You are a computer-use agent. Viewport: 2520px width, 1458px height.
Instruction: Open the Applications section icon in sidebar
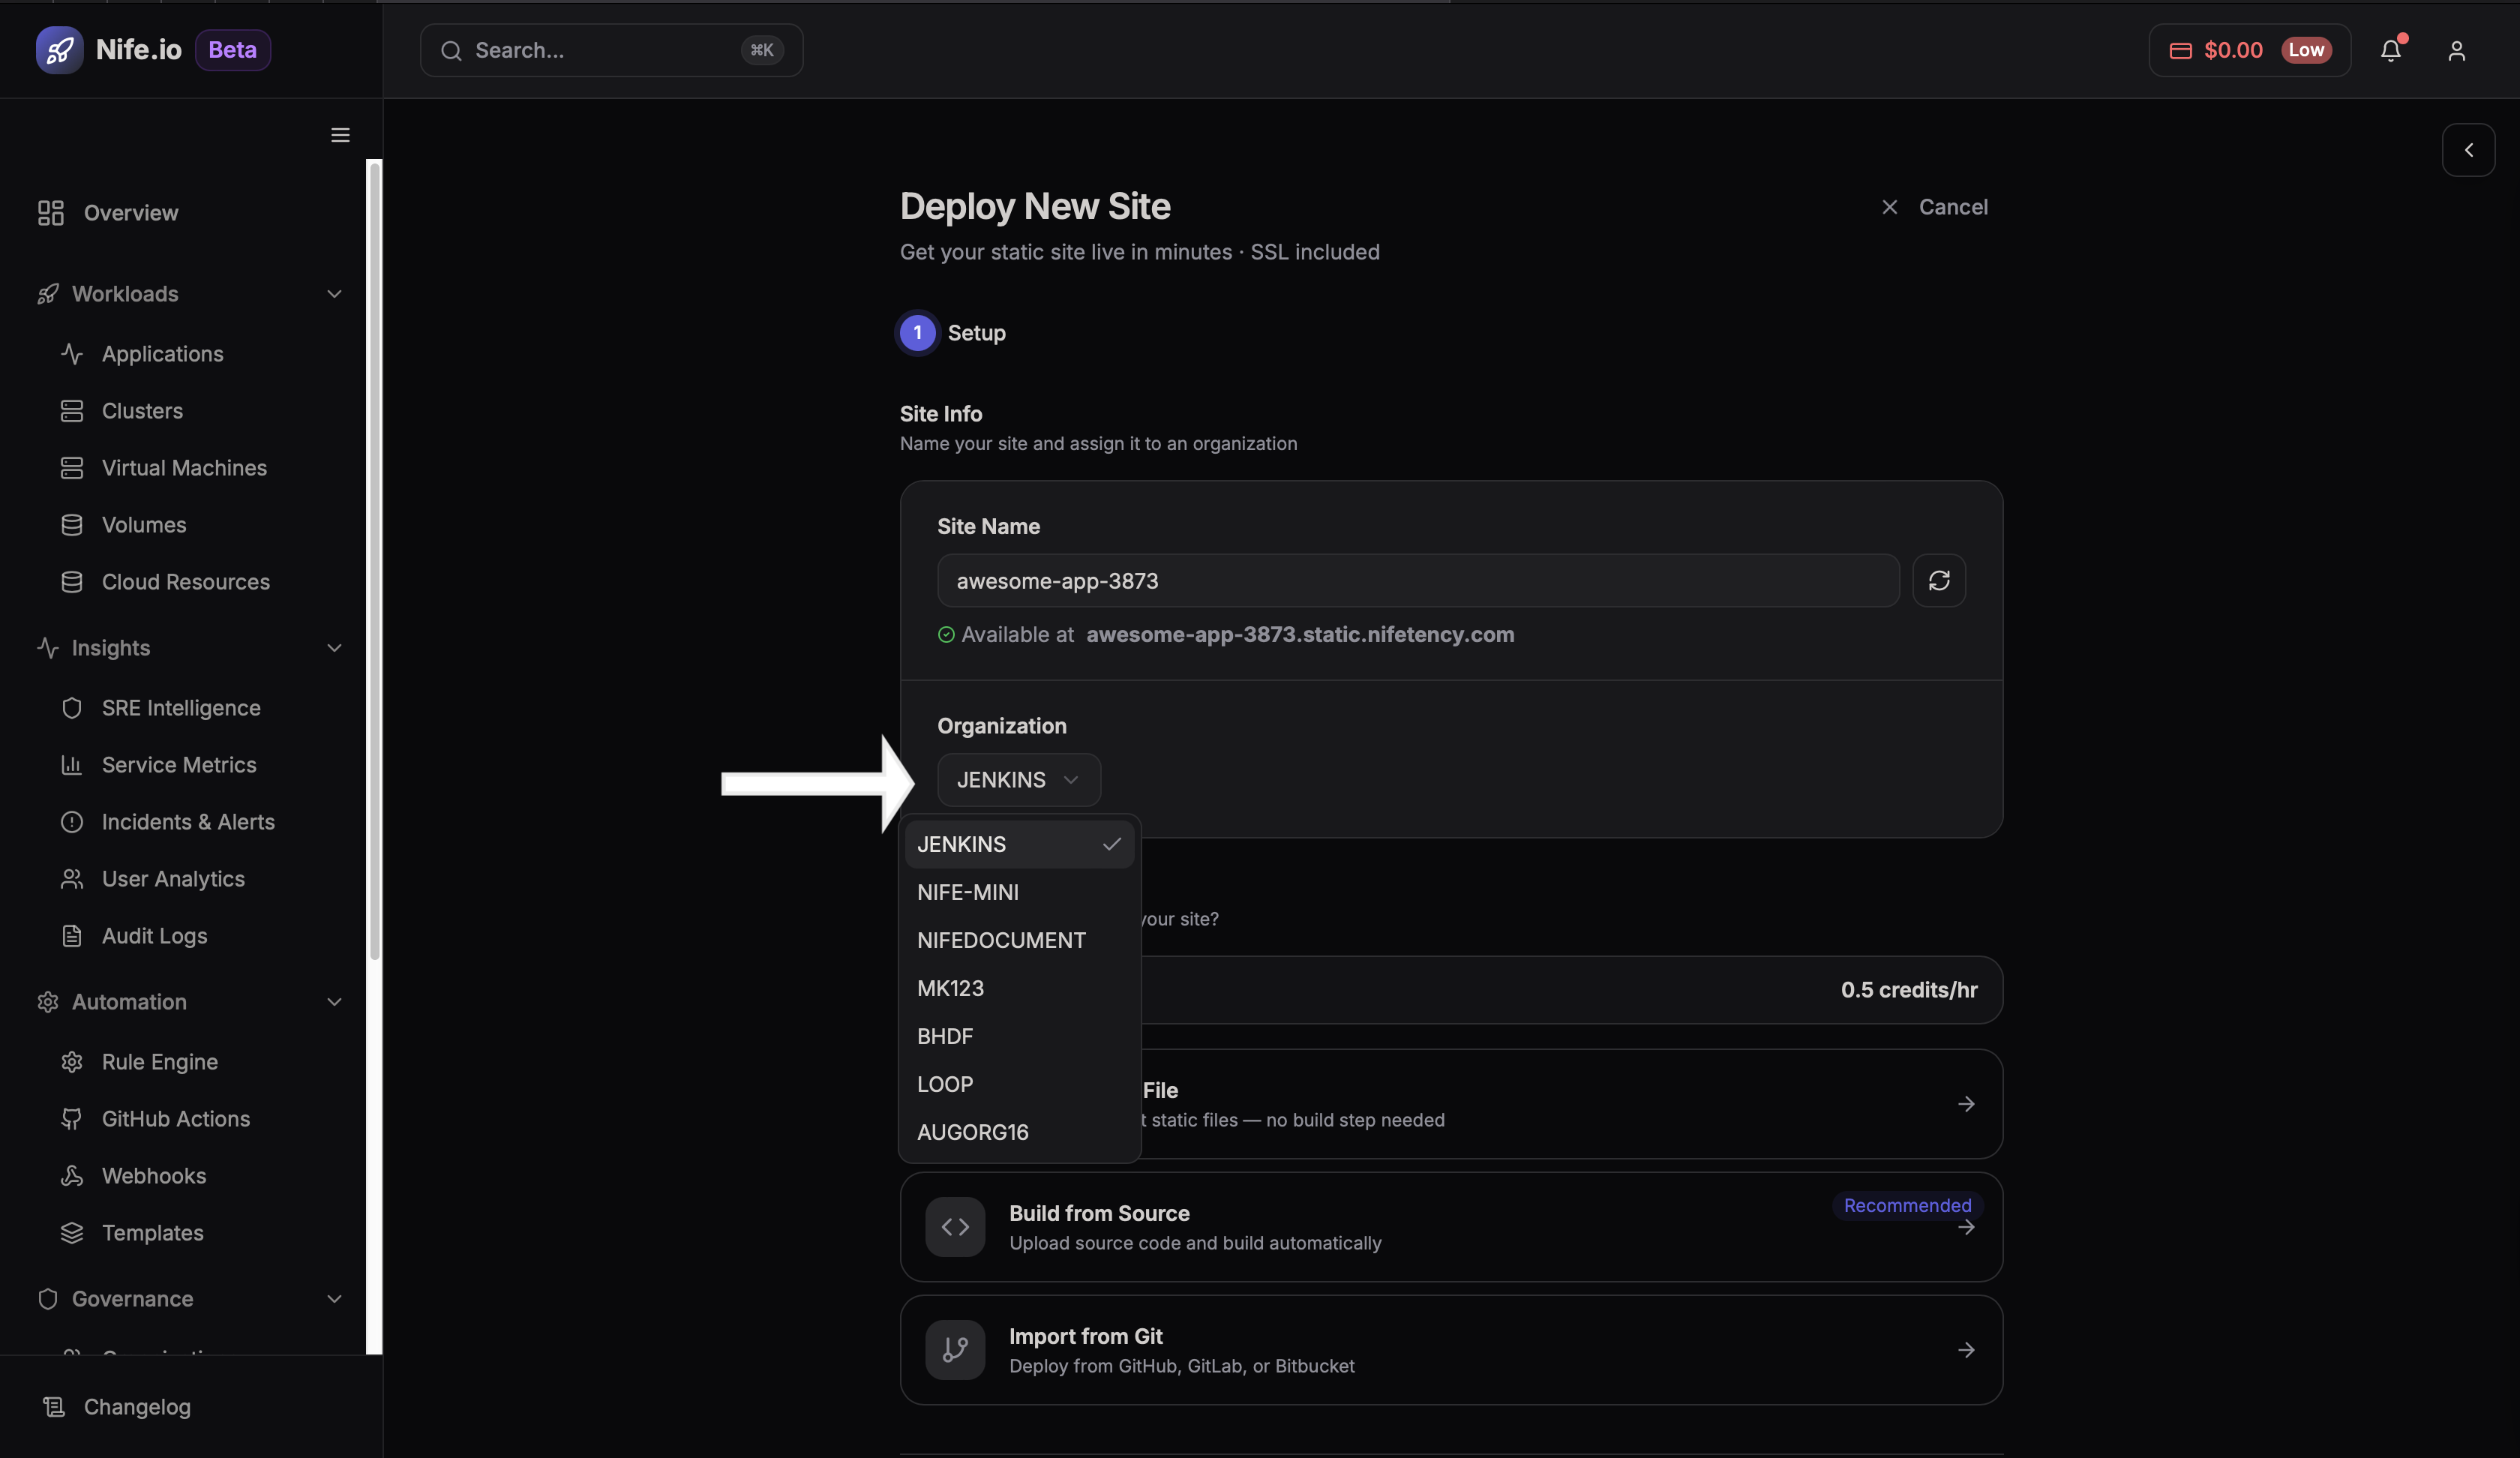pyautogui.click(x=71, y=353)
